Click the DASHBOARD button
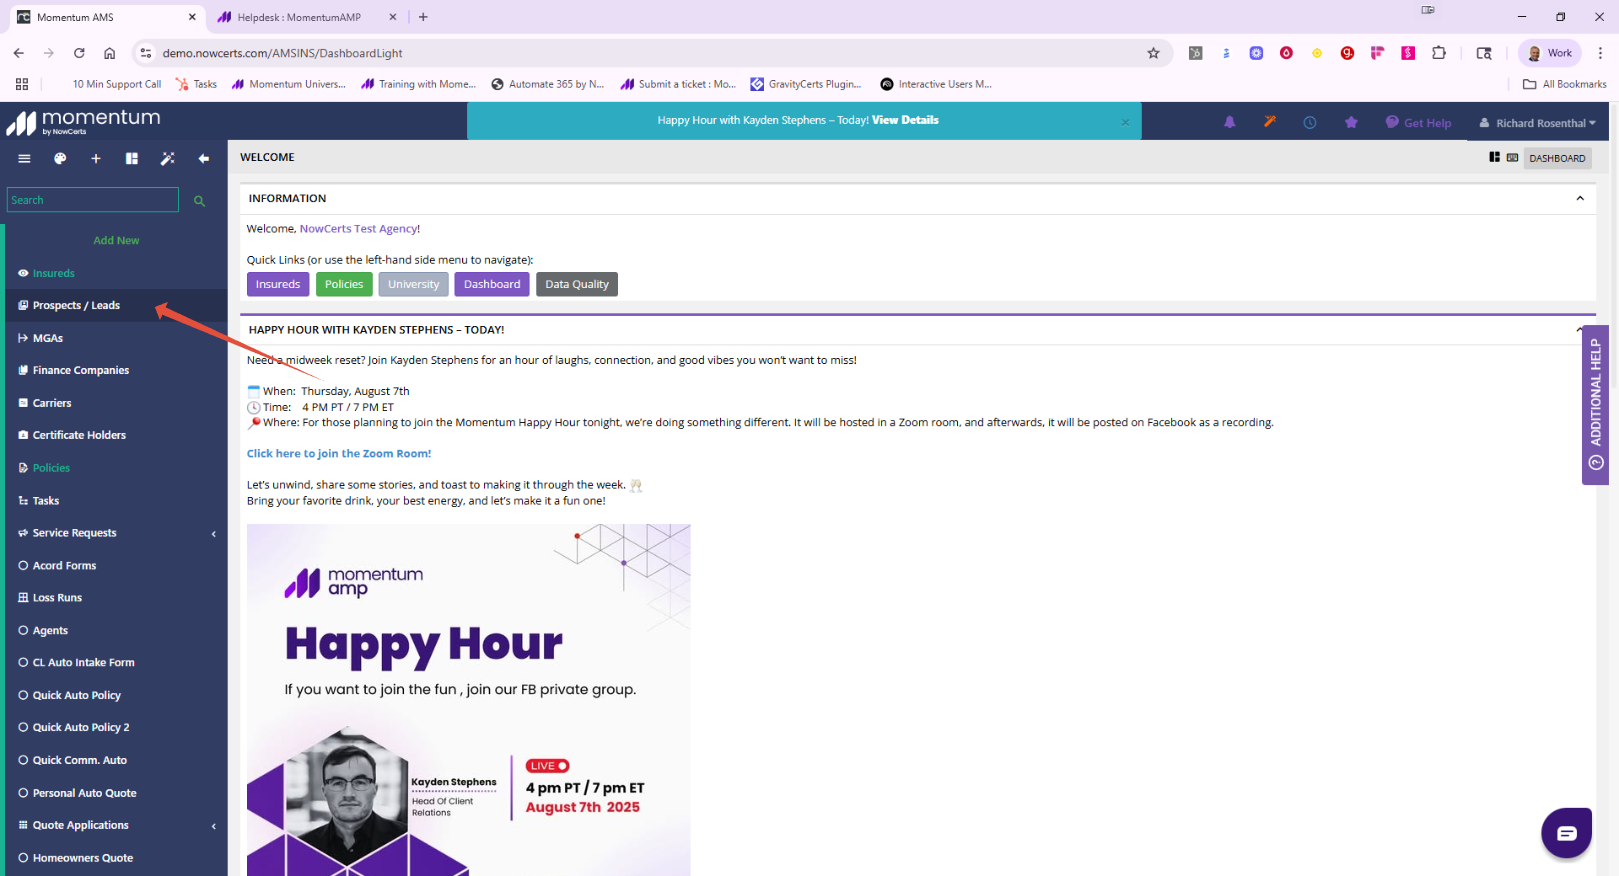Screen dimensions: 1619x876 click(1557, 158)
